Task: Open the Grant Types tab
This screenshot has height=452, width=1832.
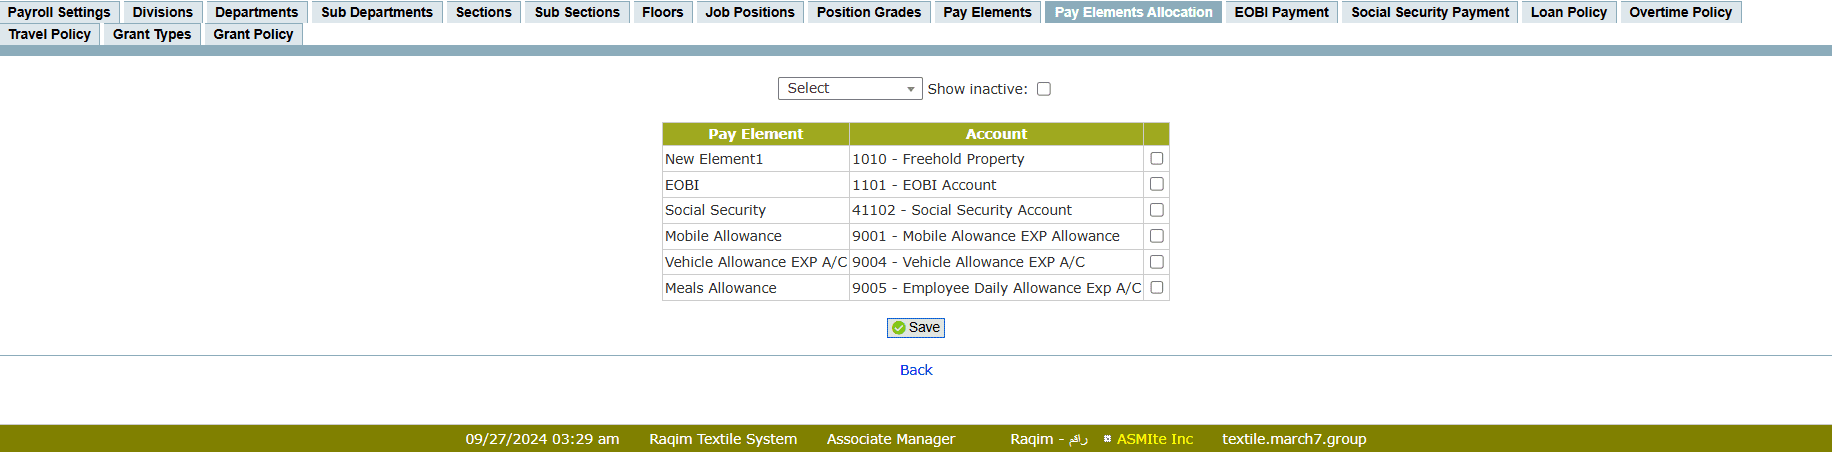Action: point(152,34)
